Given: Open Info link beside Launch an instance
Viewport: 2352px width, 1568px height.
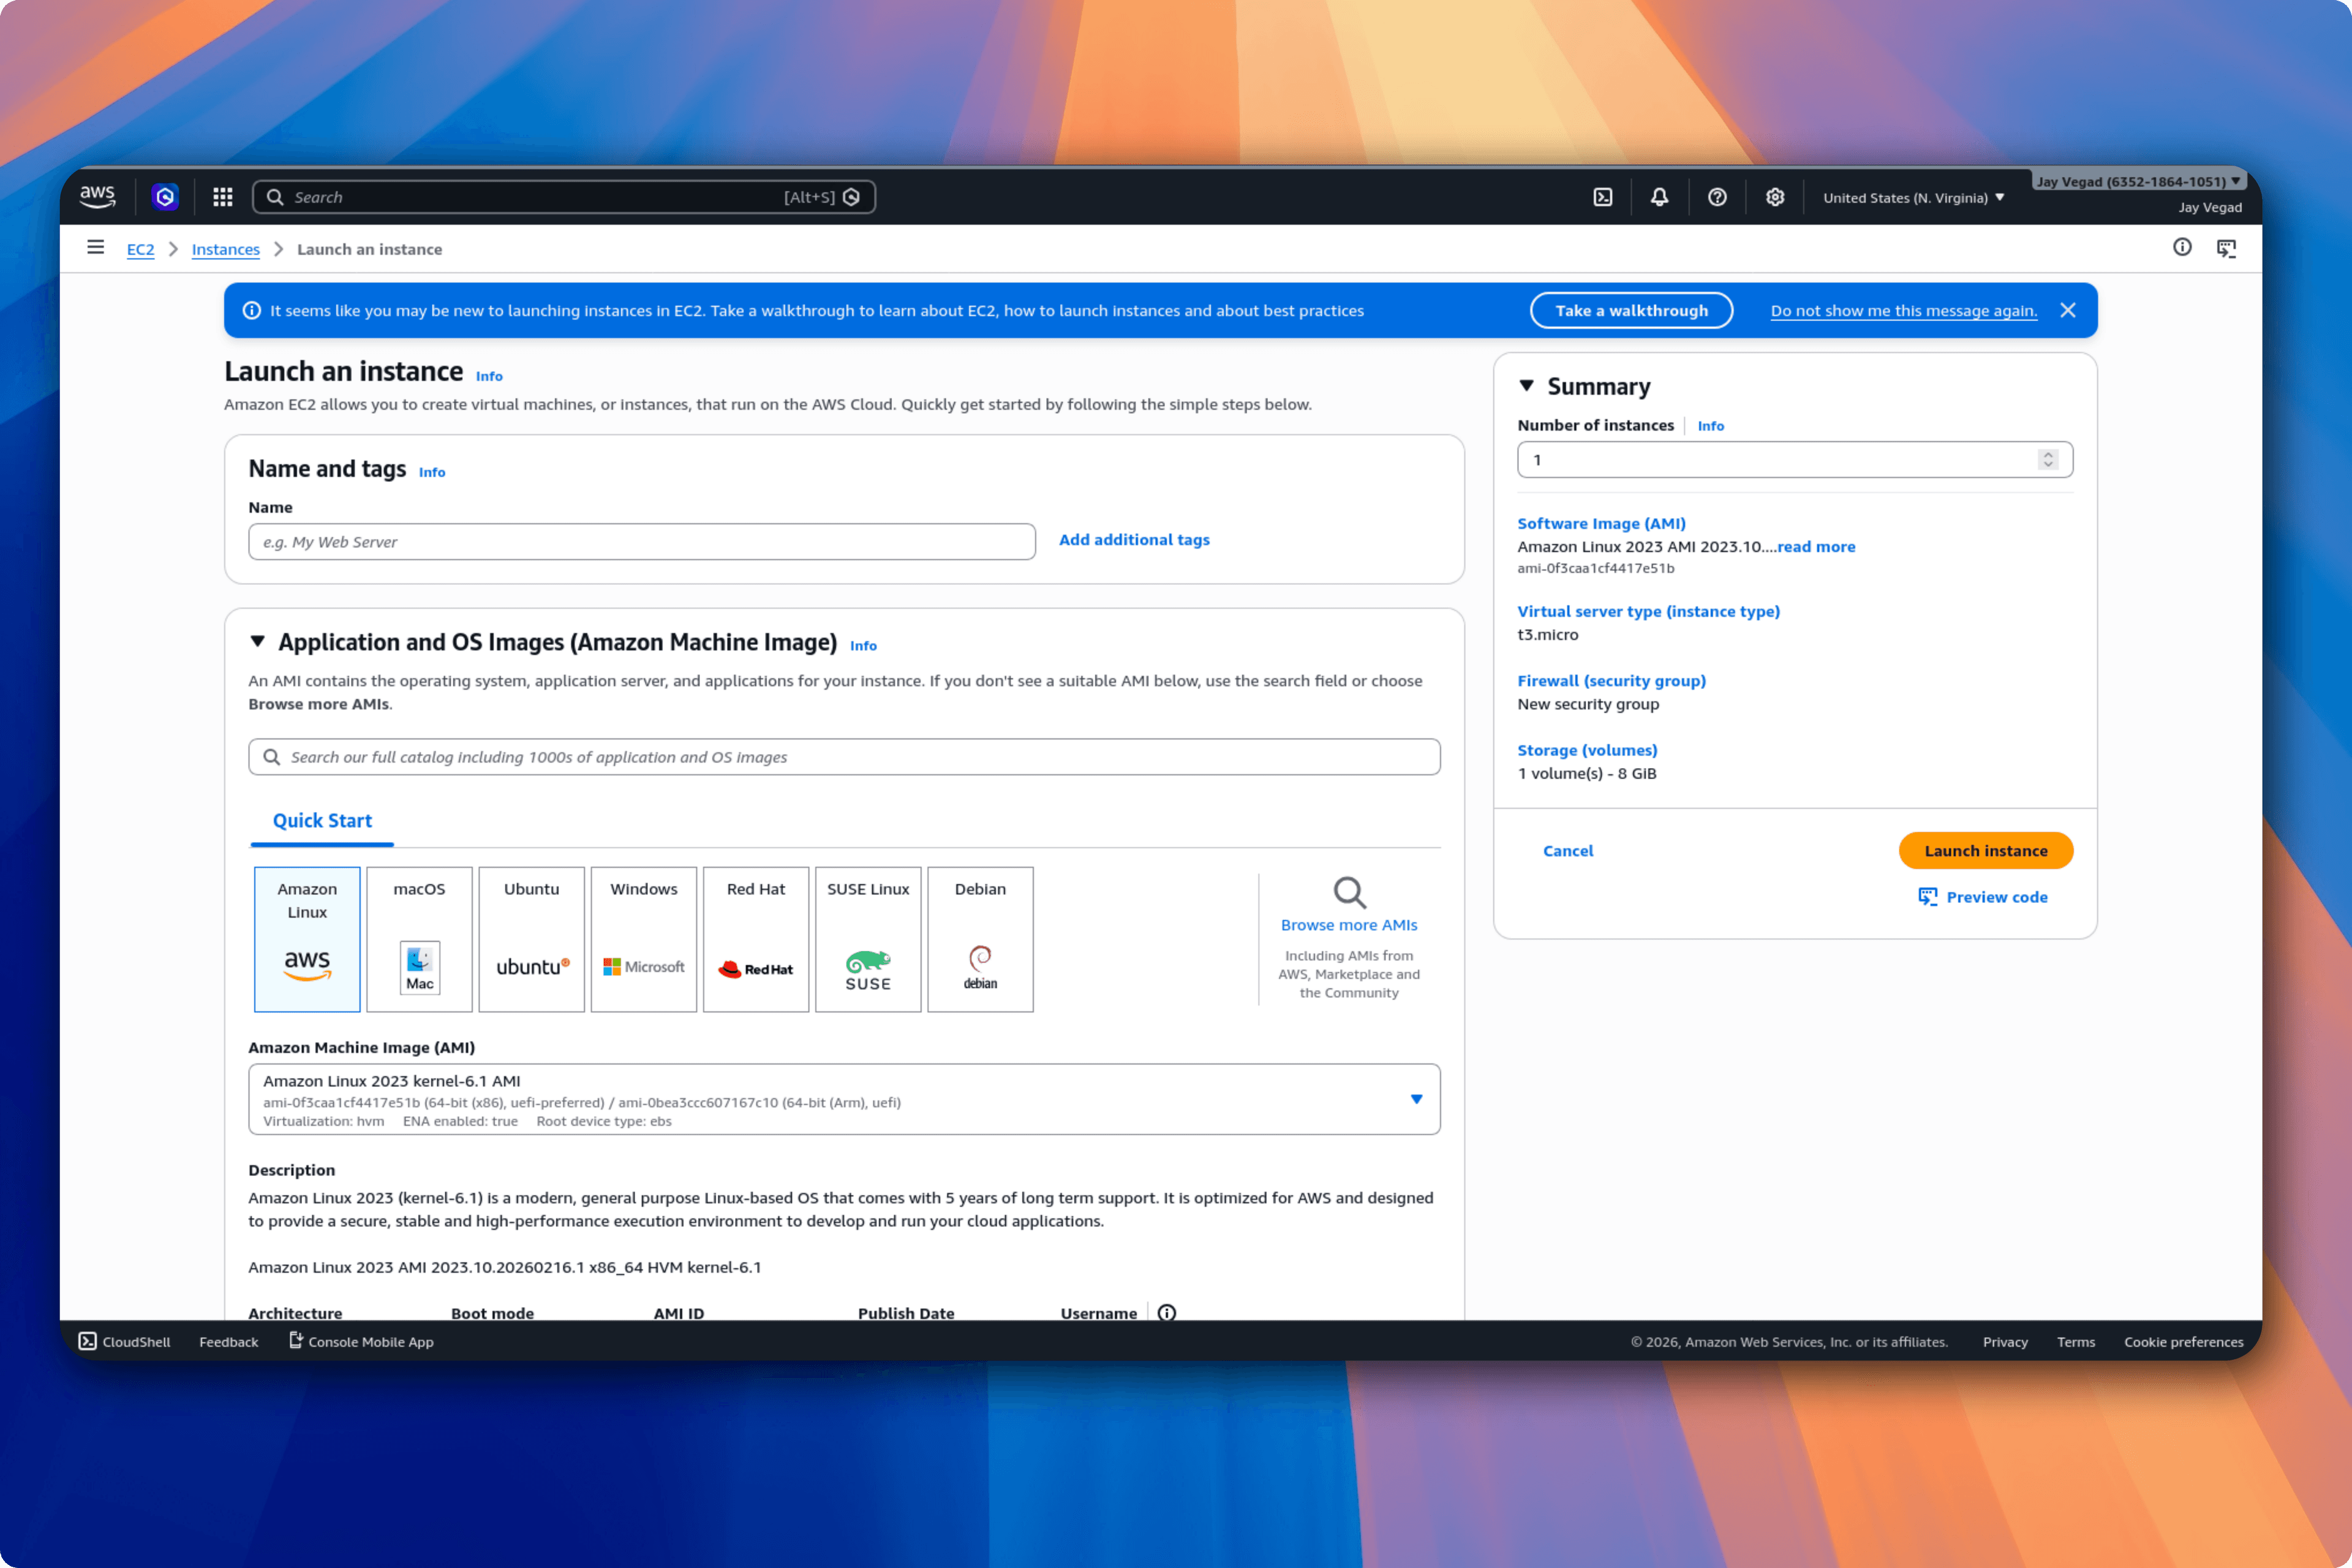Looking at the screenshot, I should click(489, 377).
